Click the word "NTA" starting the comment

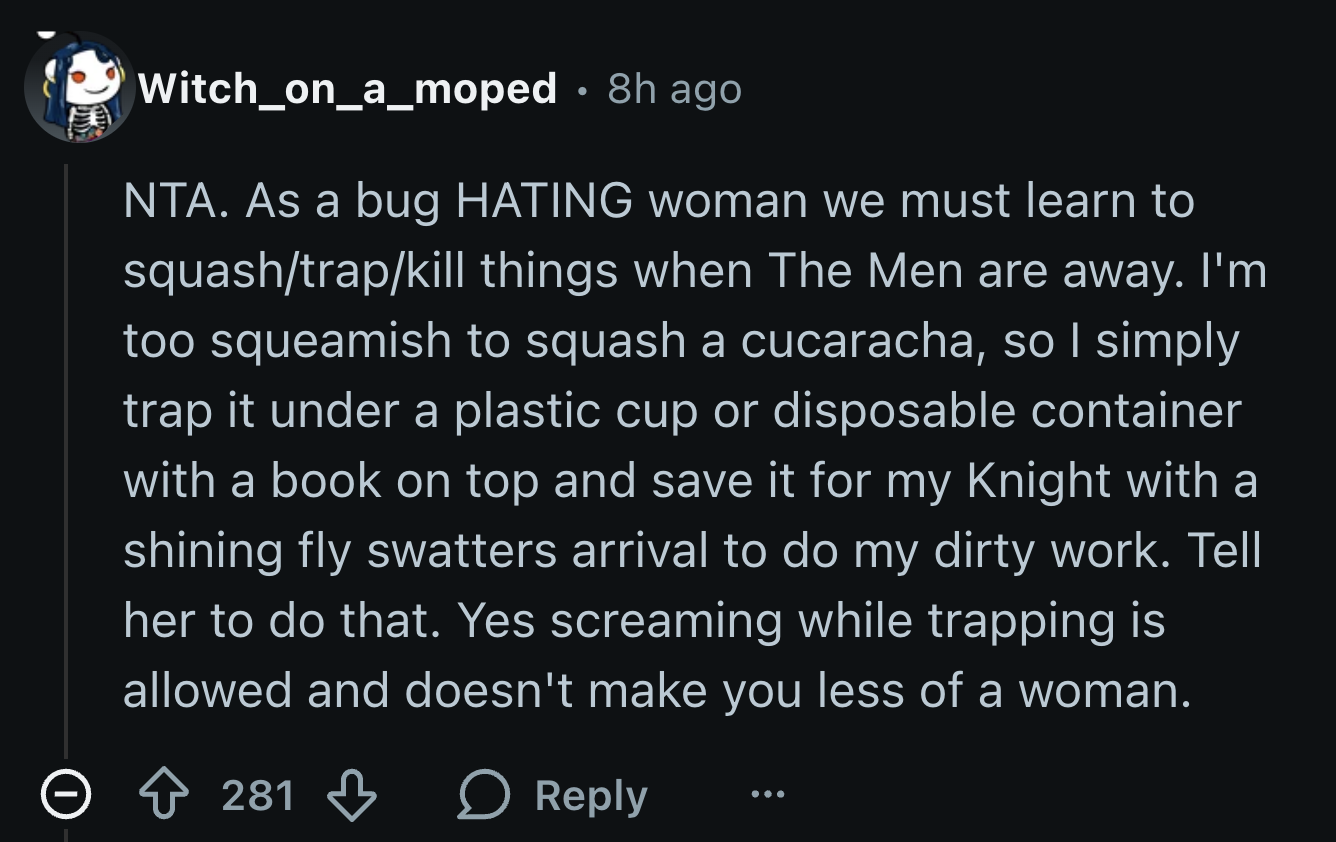[x=168, y=201]
